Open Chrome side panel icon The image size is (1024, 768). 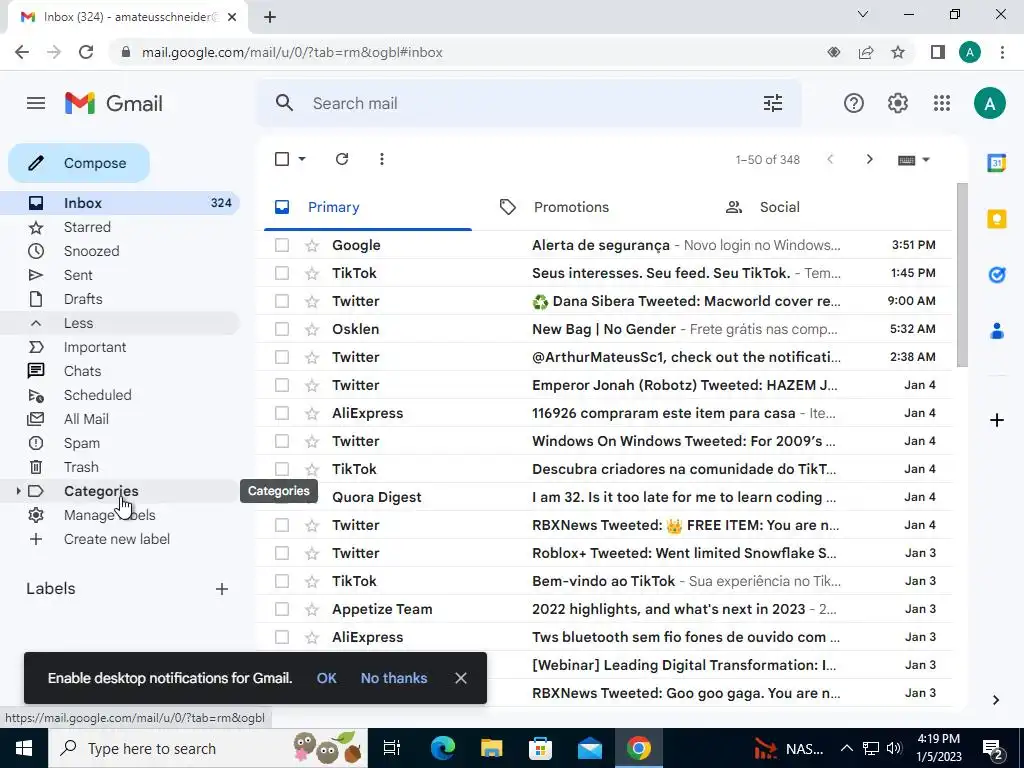click(938, 52)
